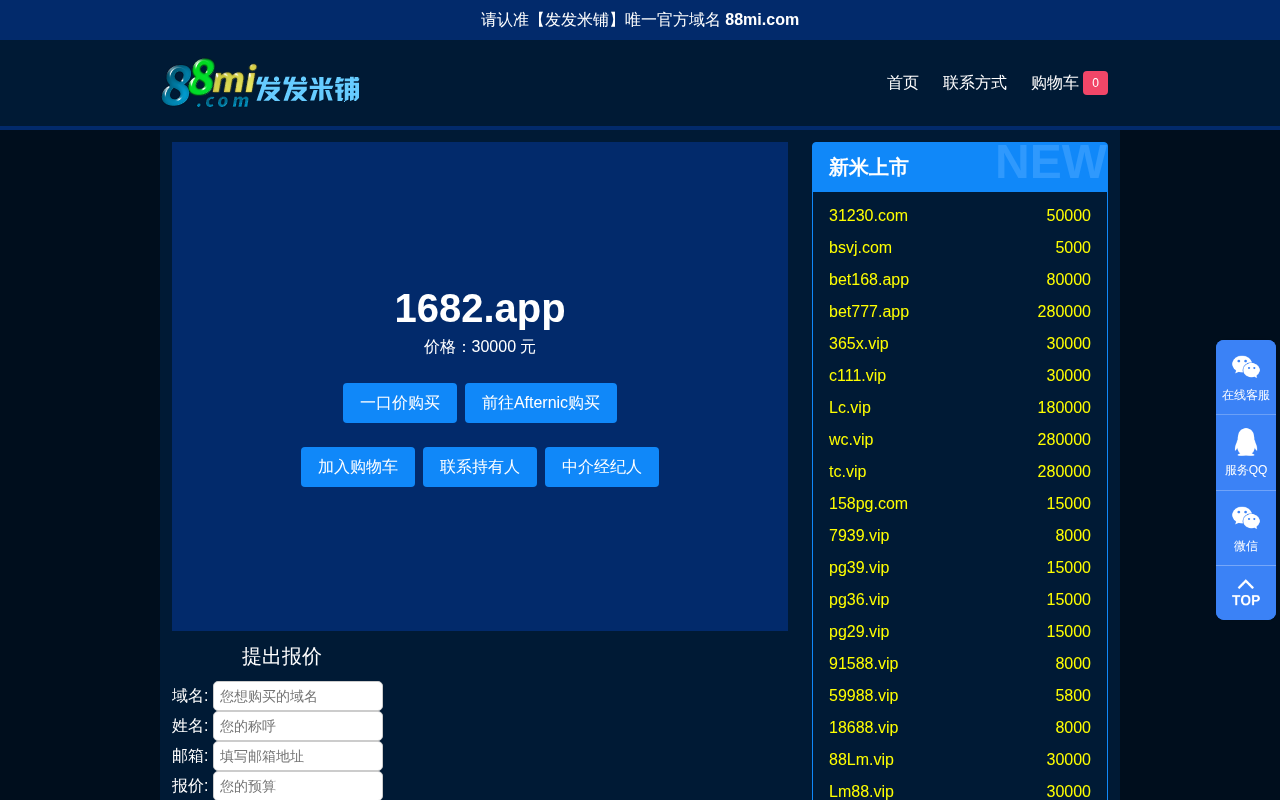Focus the 报价 budget input field

(298, 786)
